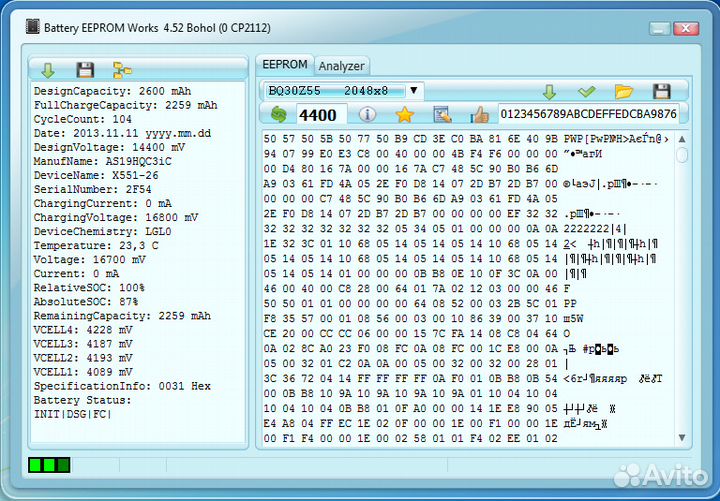Click the thumbs up icon
Screen dimensions: 720x501
point(479,115)
